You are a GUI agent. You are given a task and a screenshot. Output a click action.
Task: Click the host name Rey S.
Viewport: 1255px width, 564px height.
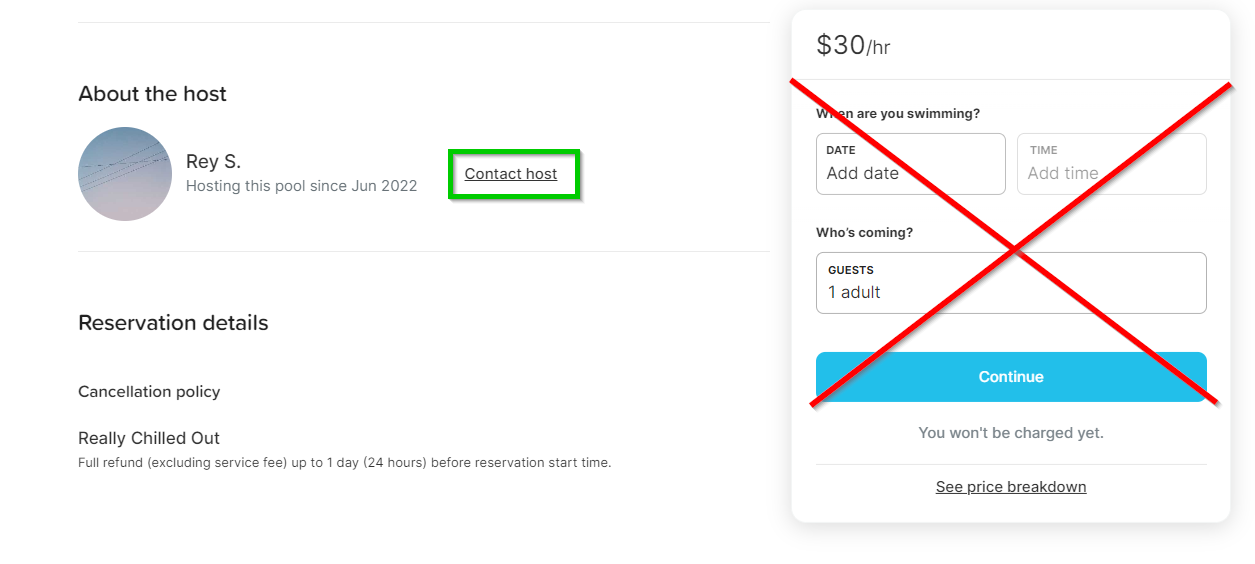pyautogui.click(x=213, y=162)
